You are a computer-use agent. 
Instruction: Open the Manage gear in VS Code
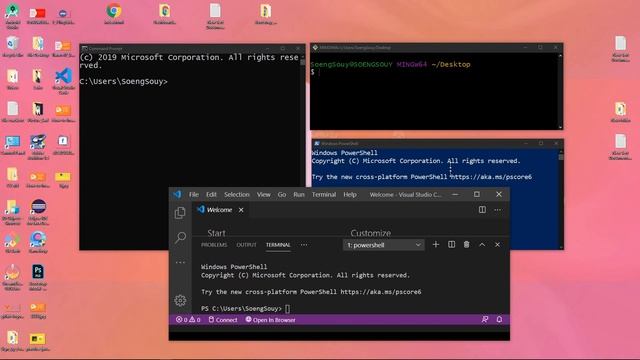coord(180,301)
